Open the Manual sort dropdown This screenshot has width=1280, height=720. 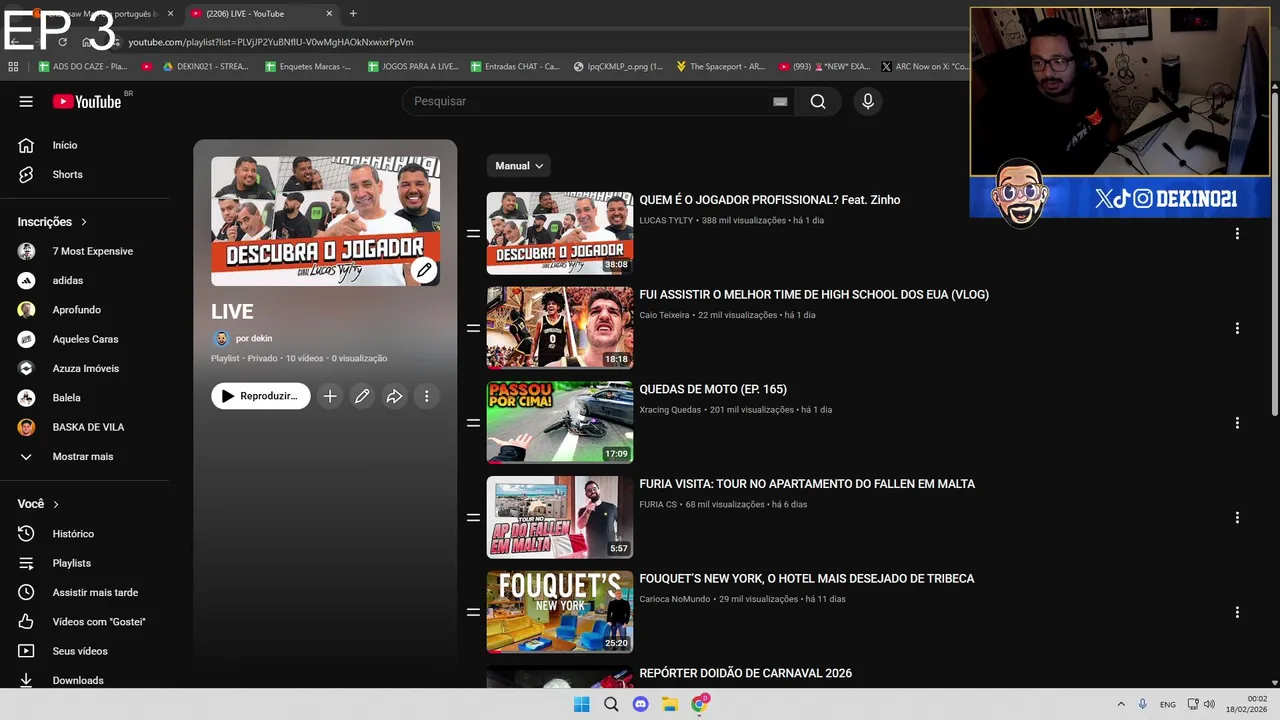tap(519, 166)
